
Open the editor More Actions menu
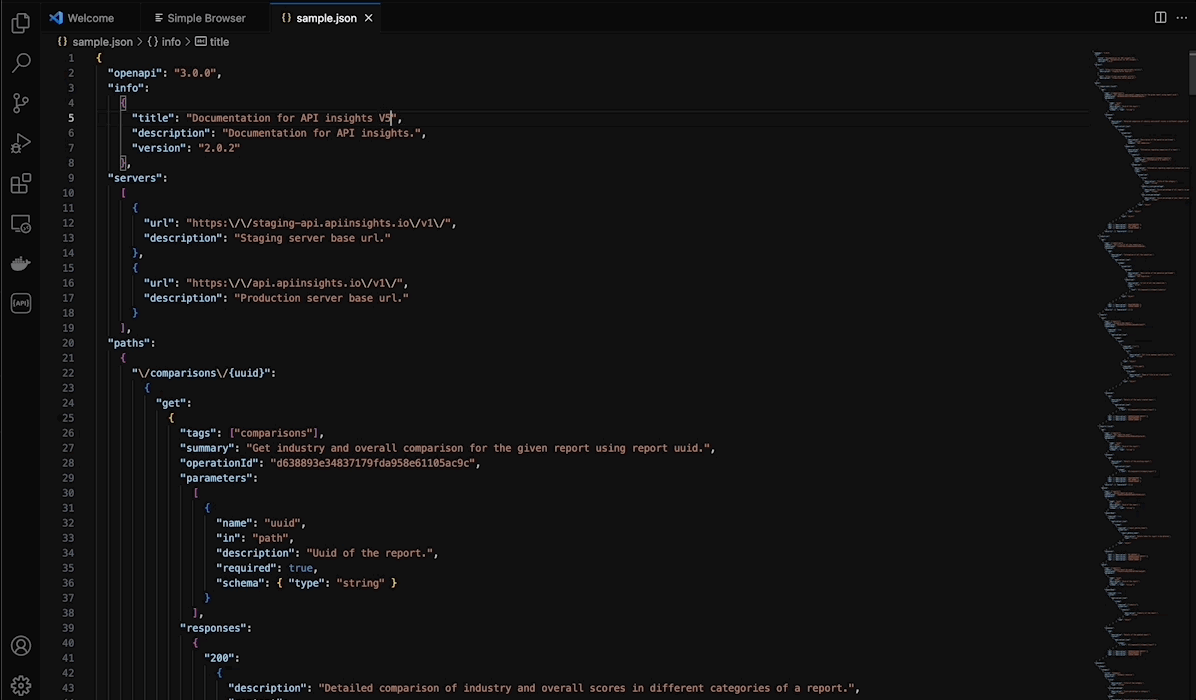[x=1180, y=17]
